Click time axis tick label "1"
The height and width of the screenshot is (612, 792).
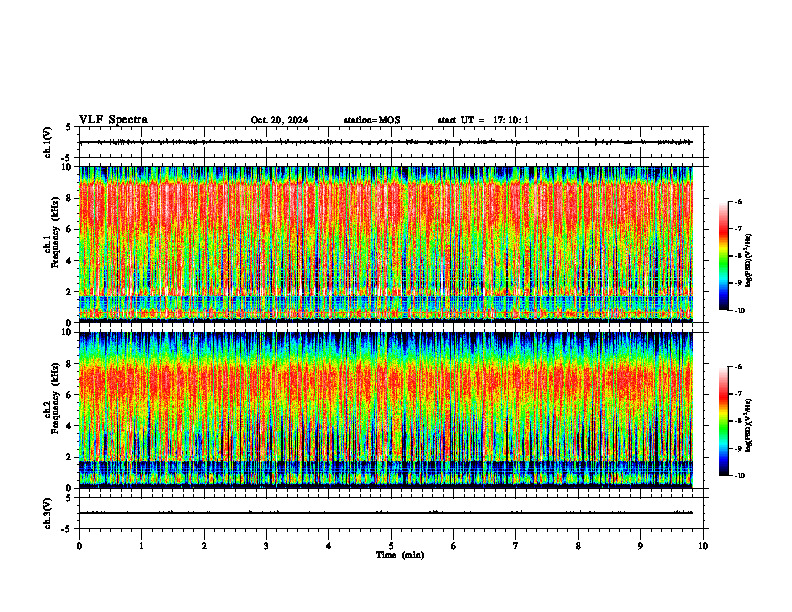tap(141, 546)
